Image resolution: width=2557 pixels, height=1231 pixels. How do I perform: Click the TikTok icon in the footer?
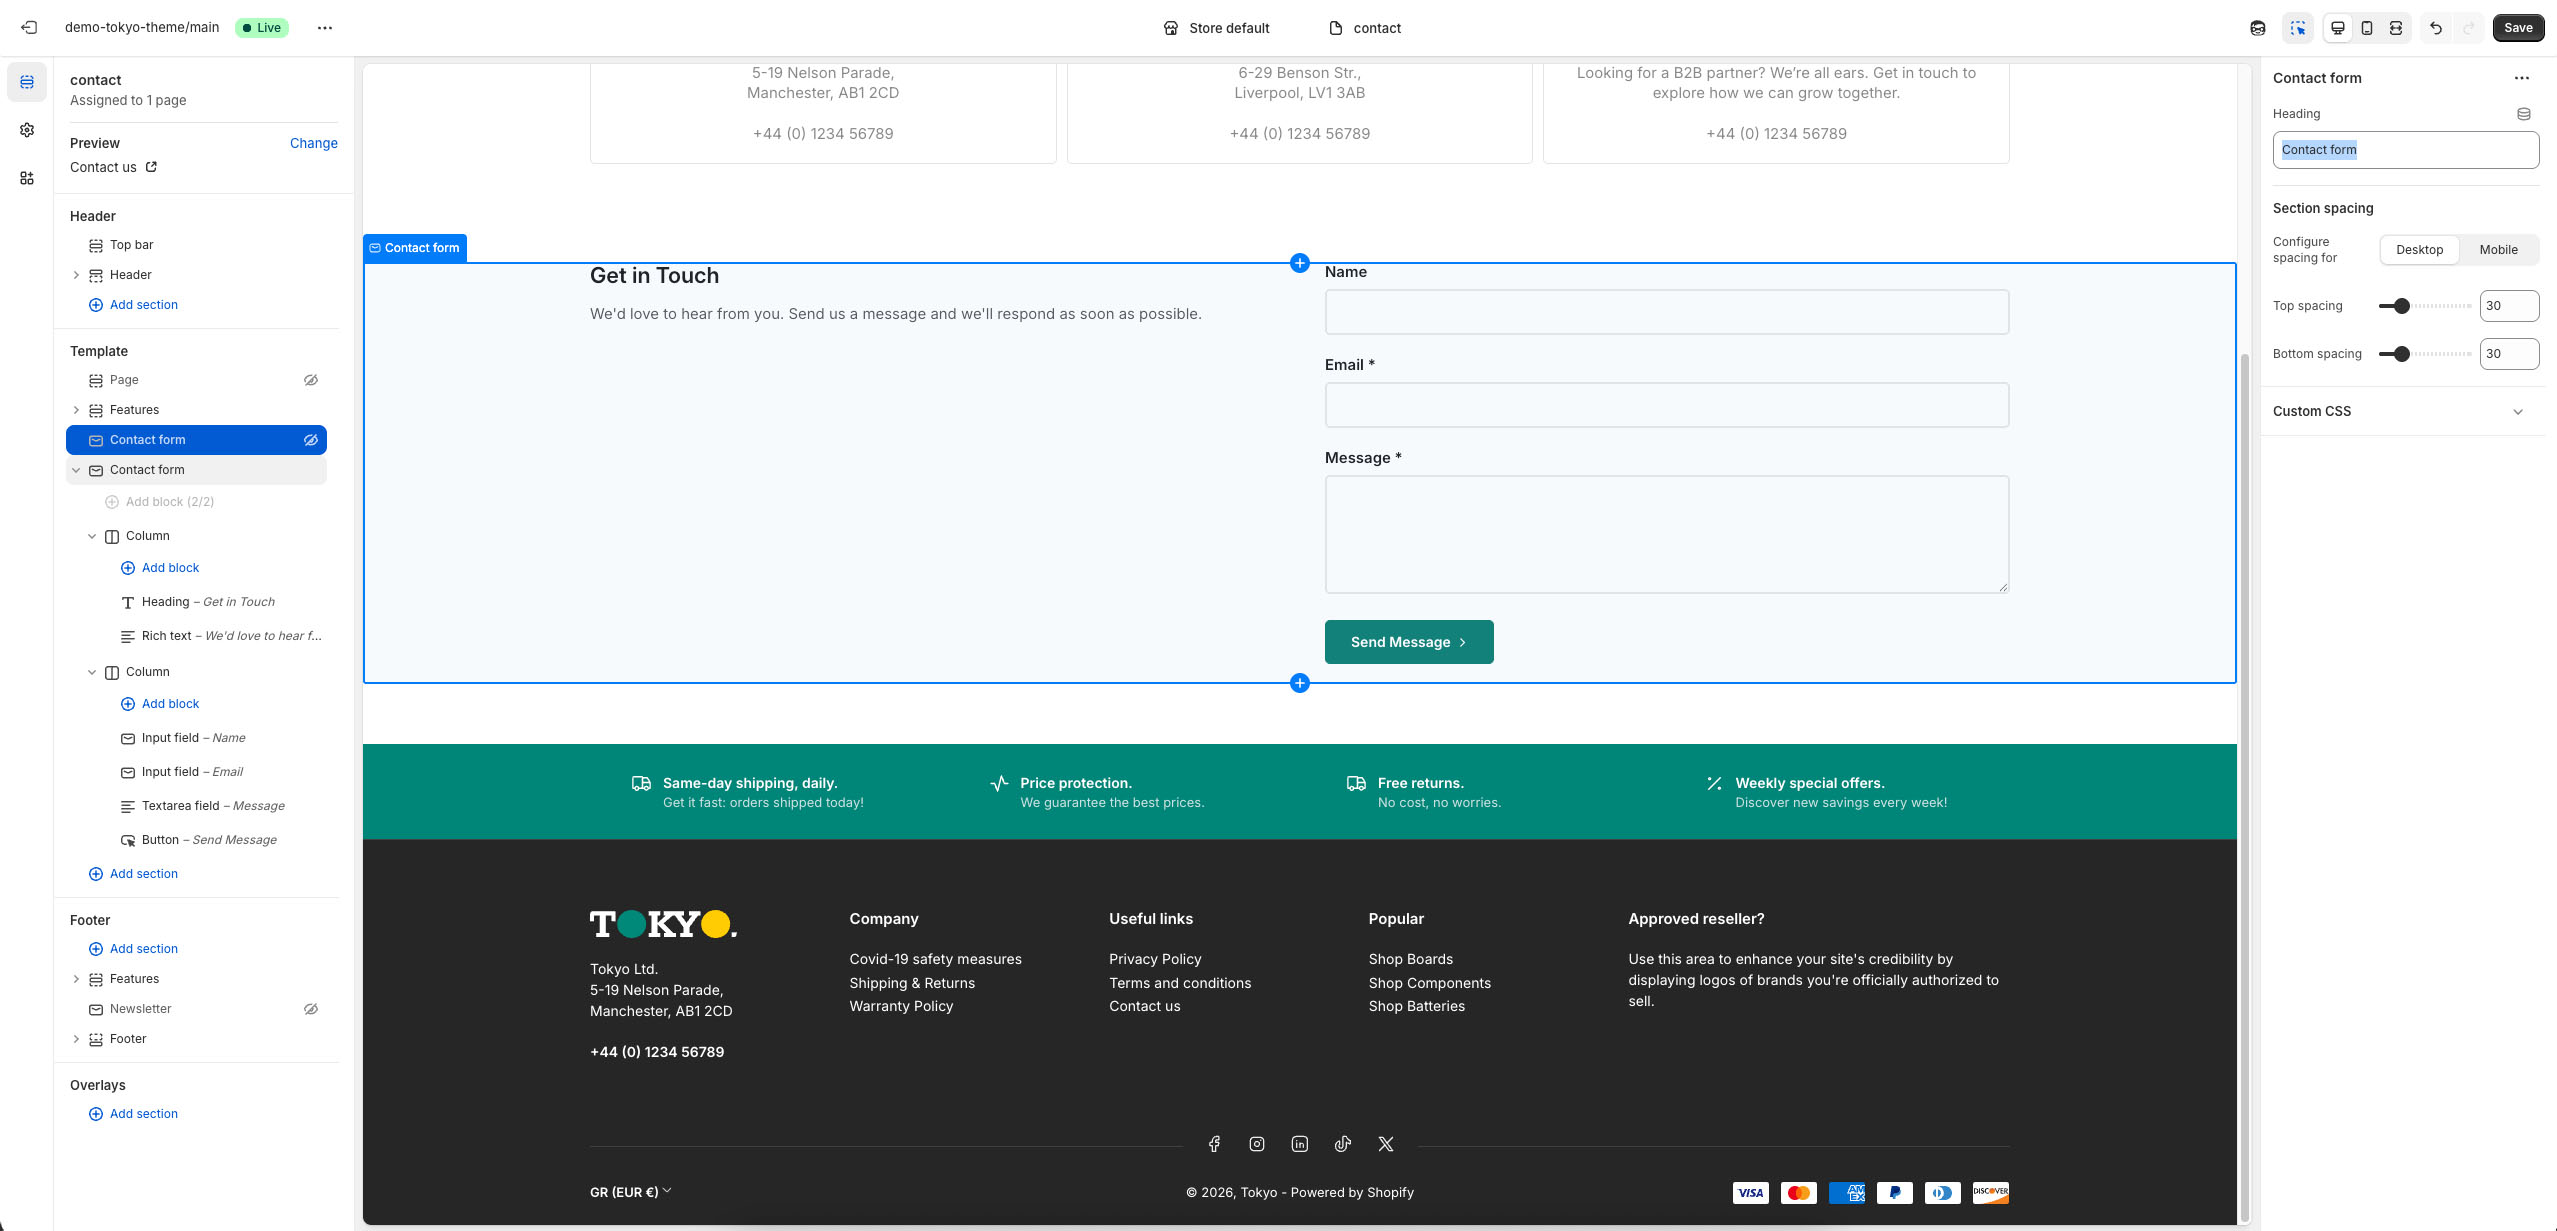pyautogui.click(x=1343, y=1144)
